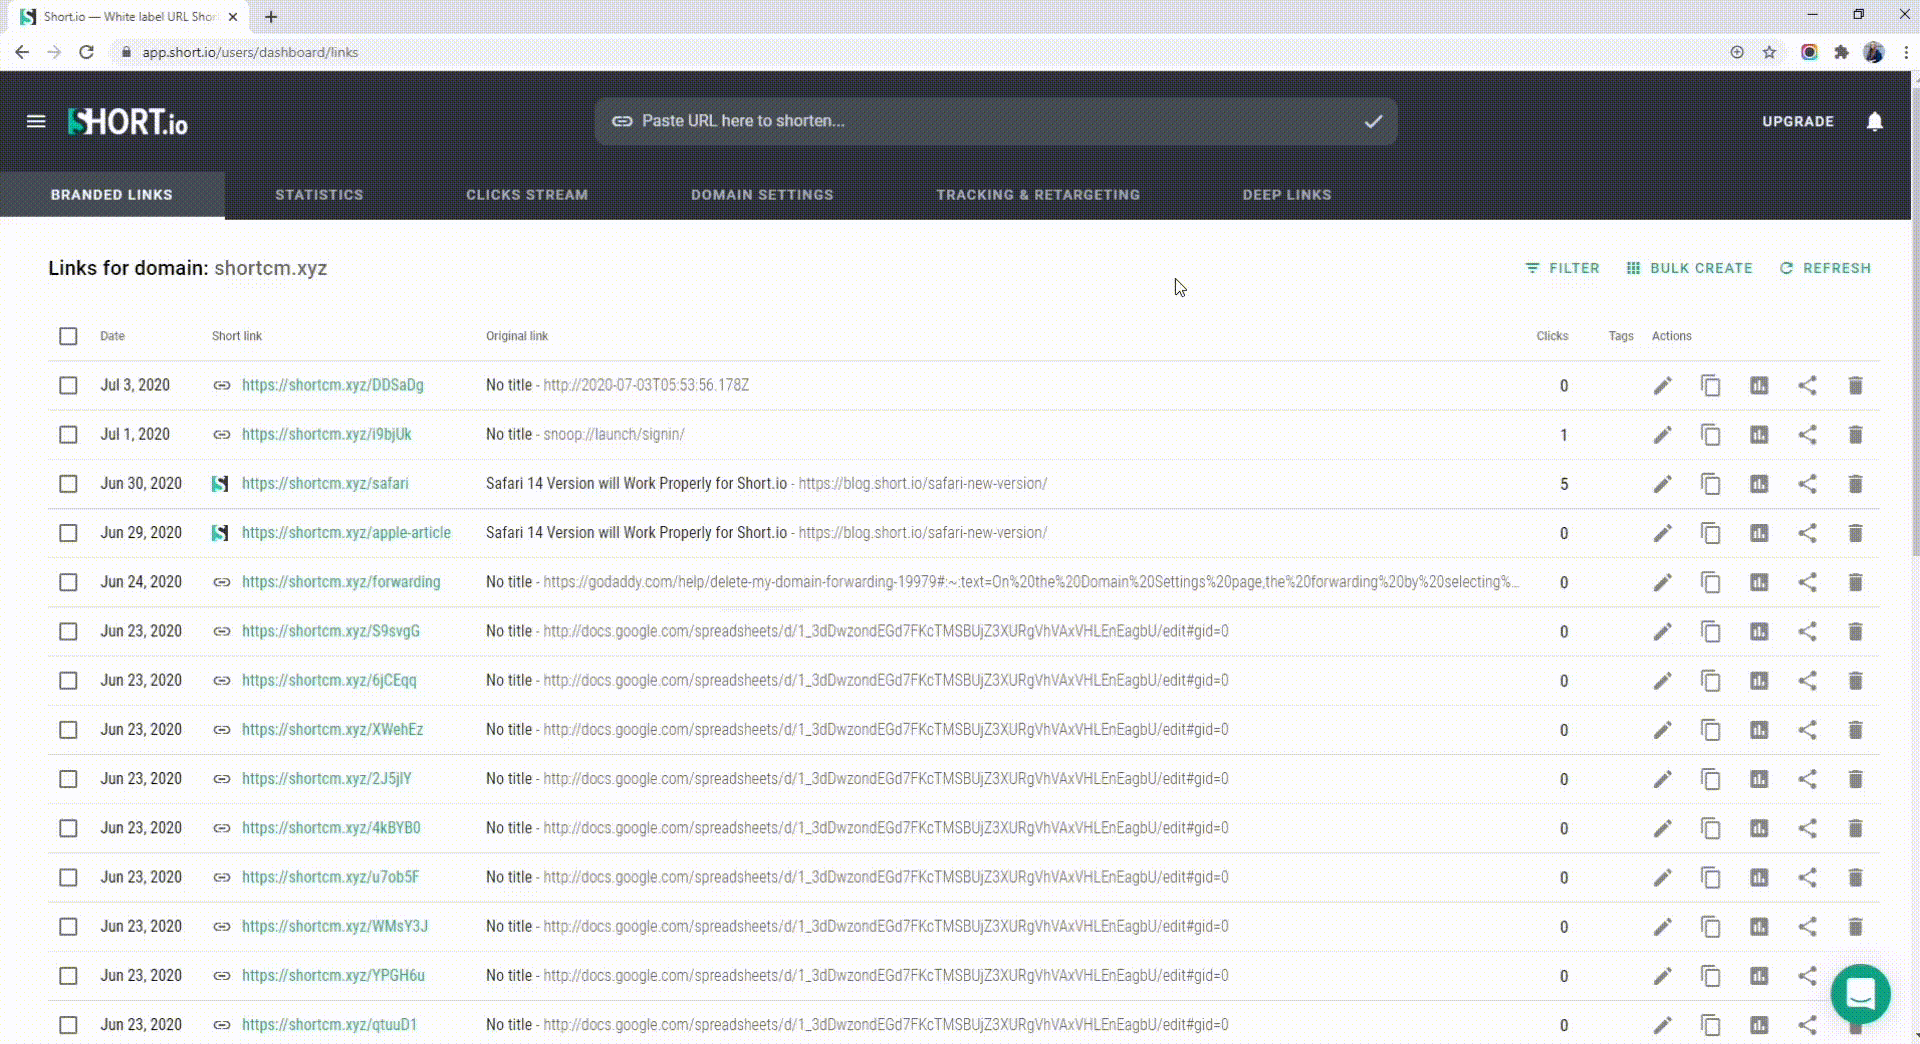Check the box for Jul 3, 2020 link
This screenshot has width=1920, height=1044.
click(68, 385)
